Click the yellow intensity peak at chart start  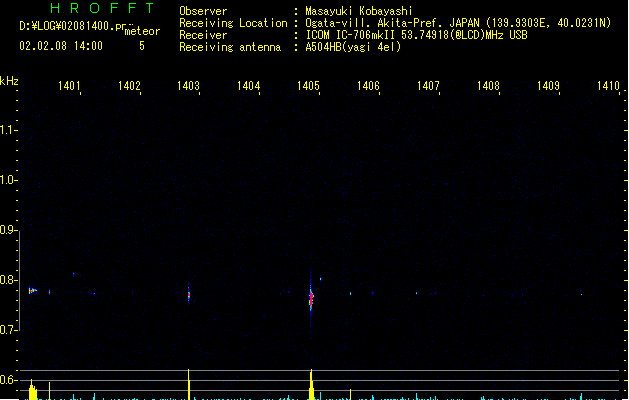pyautogui.click(x=32, y=390)
